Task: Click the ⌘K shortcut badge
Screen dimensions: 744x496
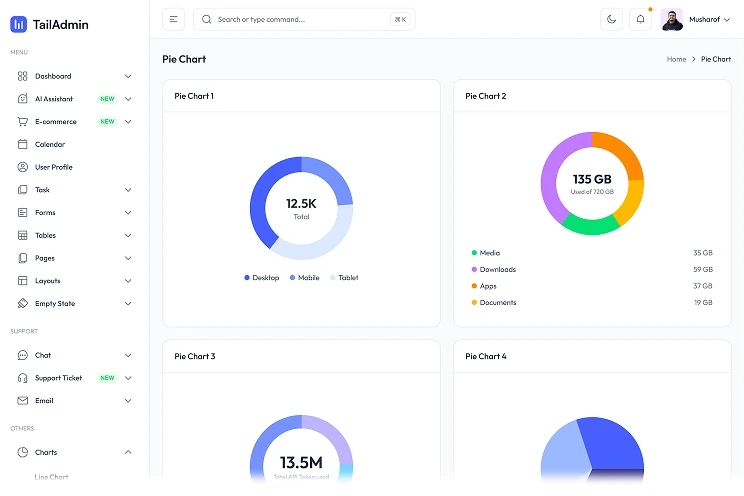Action: (x=400, y=19)
